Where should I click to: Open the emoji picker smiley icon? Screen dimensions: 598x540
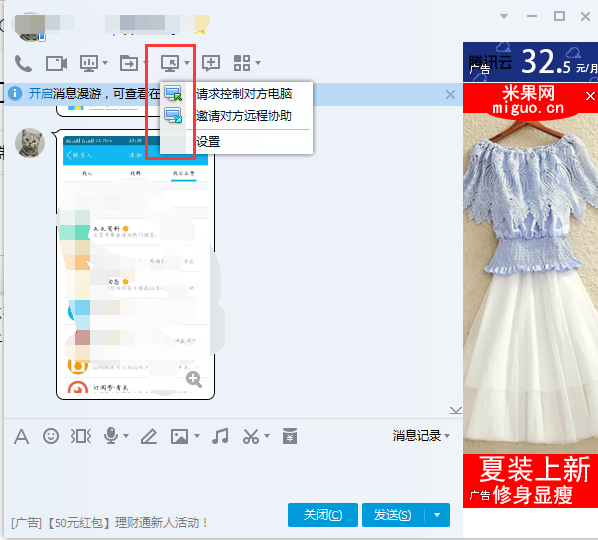[x=51, y=436]
